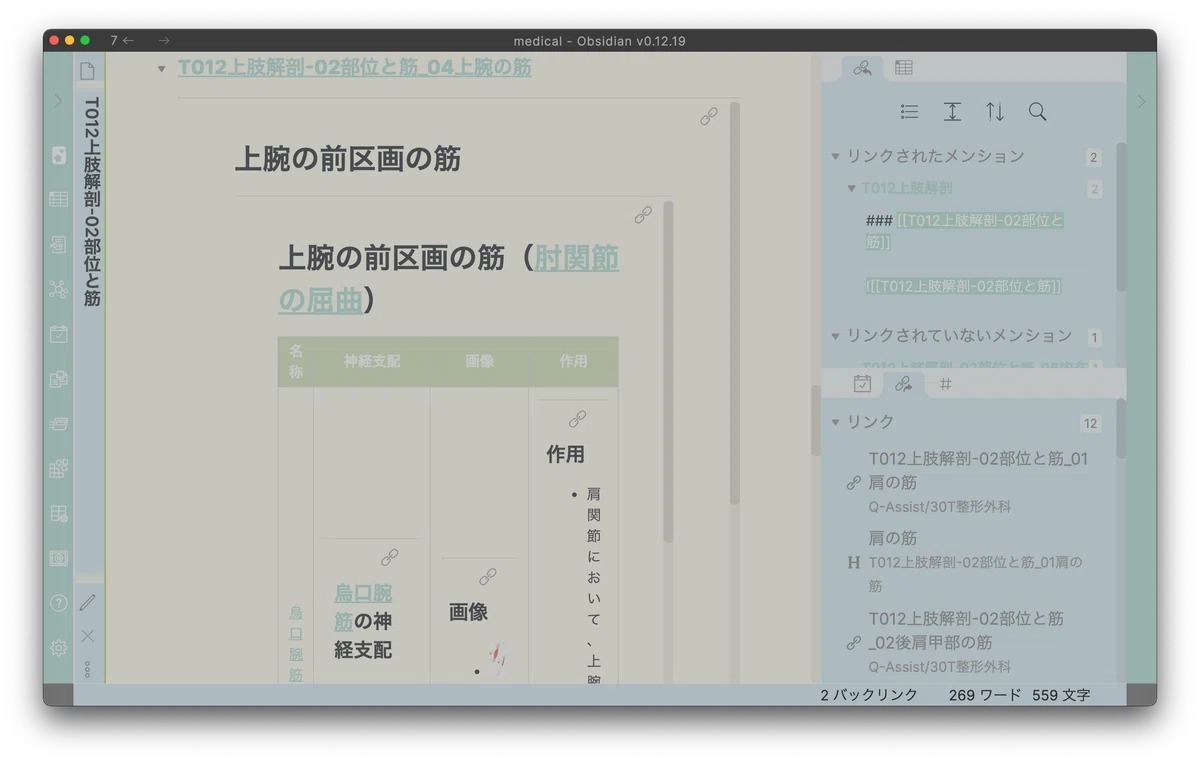
Task: Open T012上肢解剖-02部位と筋_04上腕の筋 link
Action: (355, 68)
